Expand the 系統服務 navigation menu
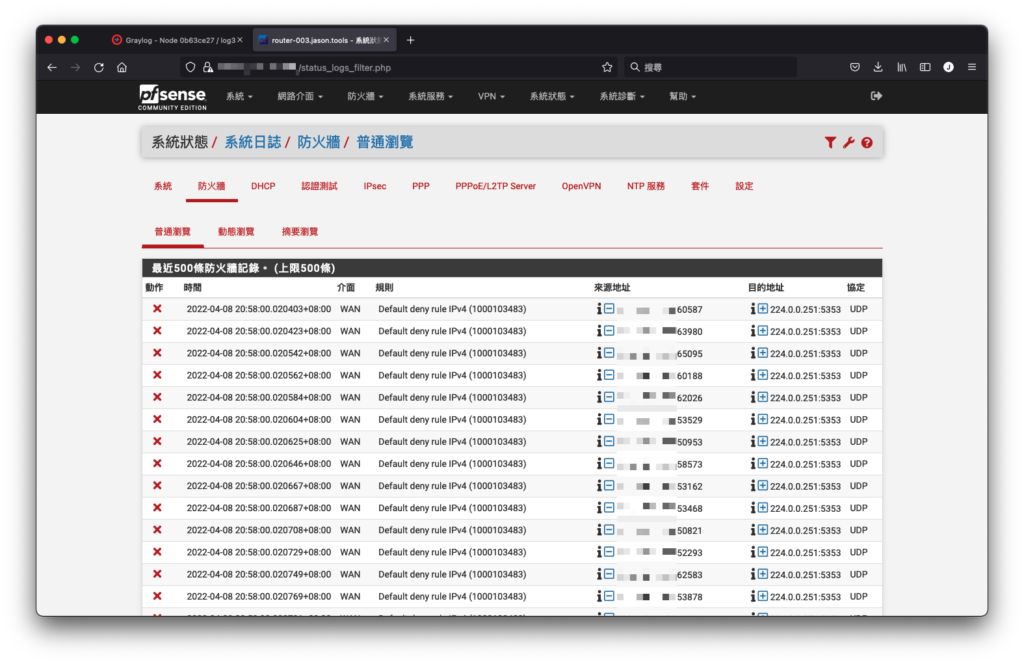 click(x=430, y=96)
